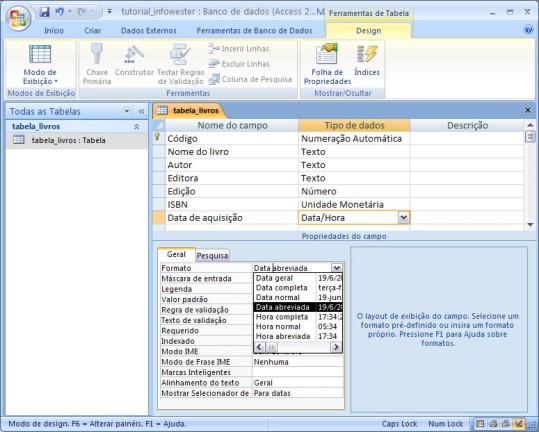Select the Geral properties tab
Image resolution: width=539 pixels, height=432 pixels.
[x=176, y=254]
